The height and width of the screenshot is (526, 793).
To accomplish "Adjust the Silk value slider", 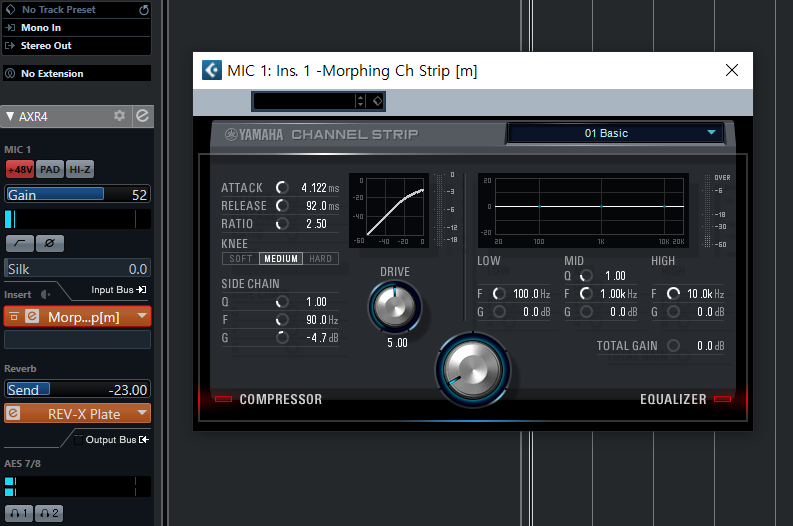I will pos(77,269).
